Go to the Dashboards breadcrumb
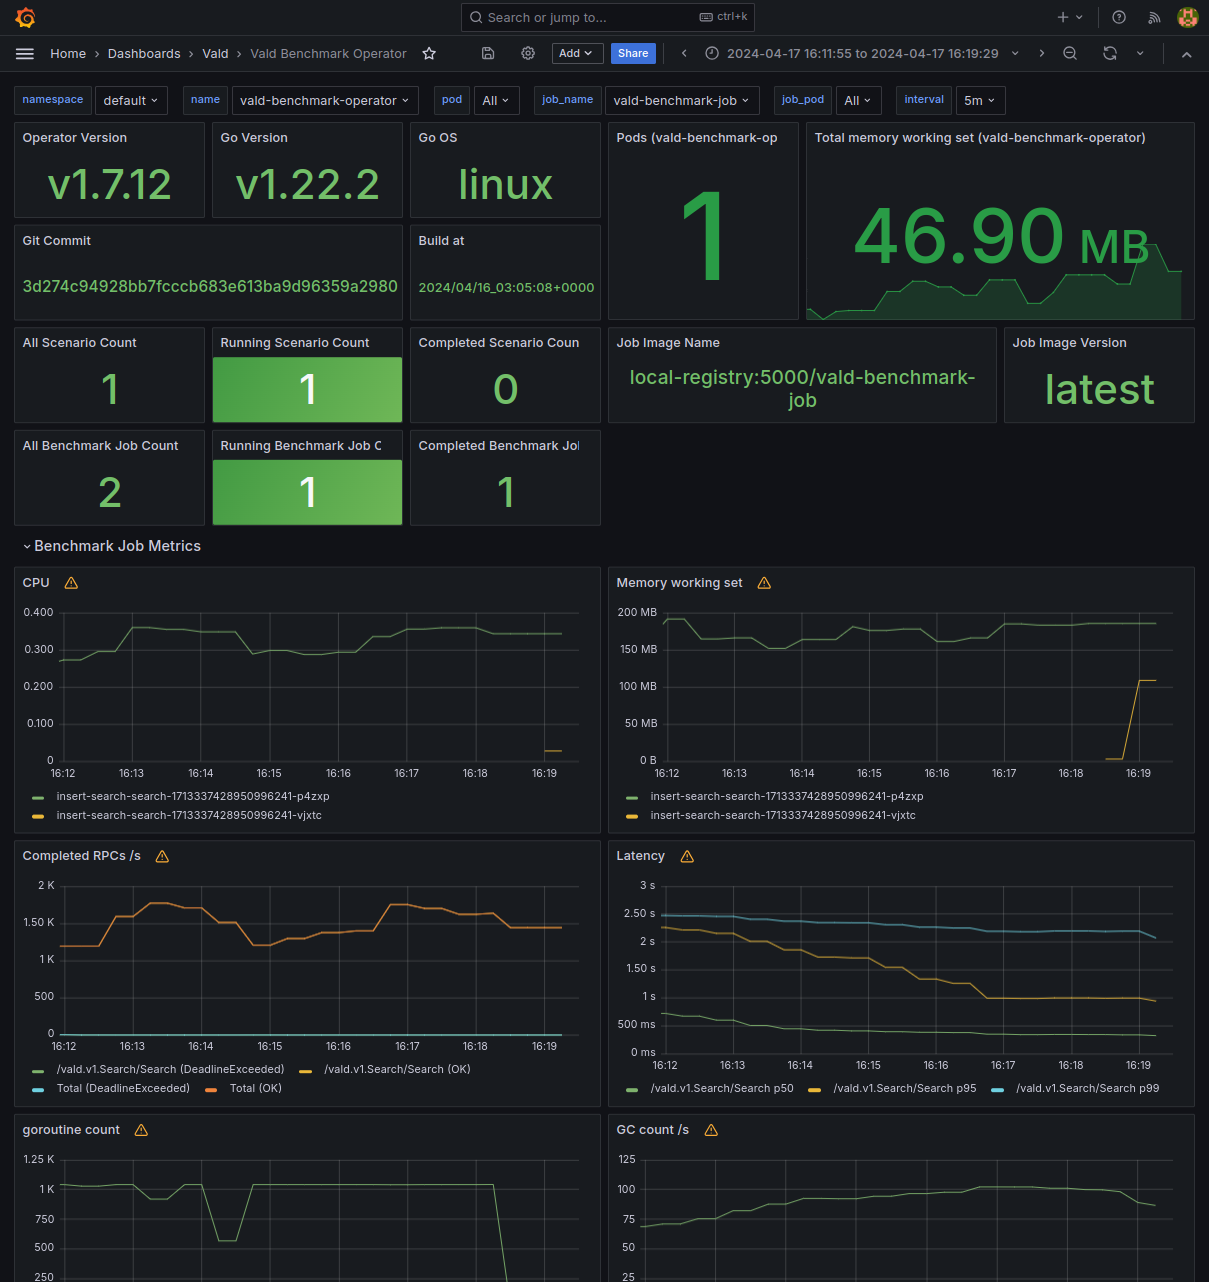 click(x=143, y=53)
